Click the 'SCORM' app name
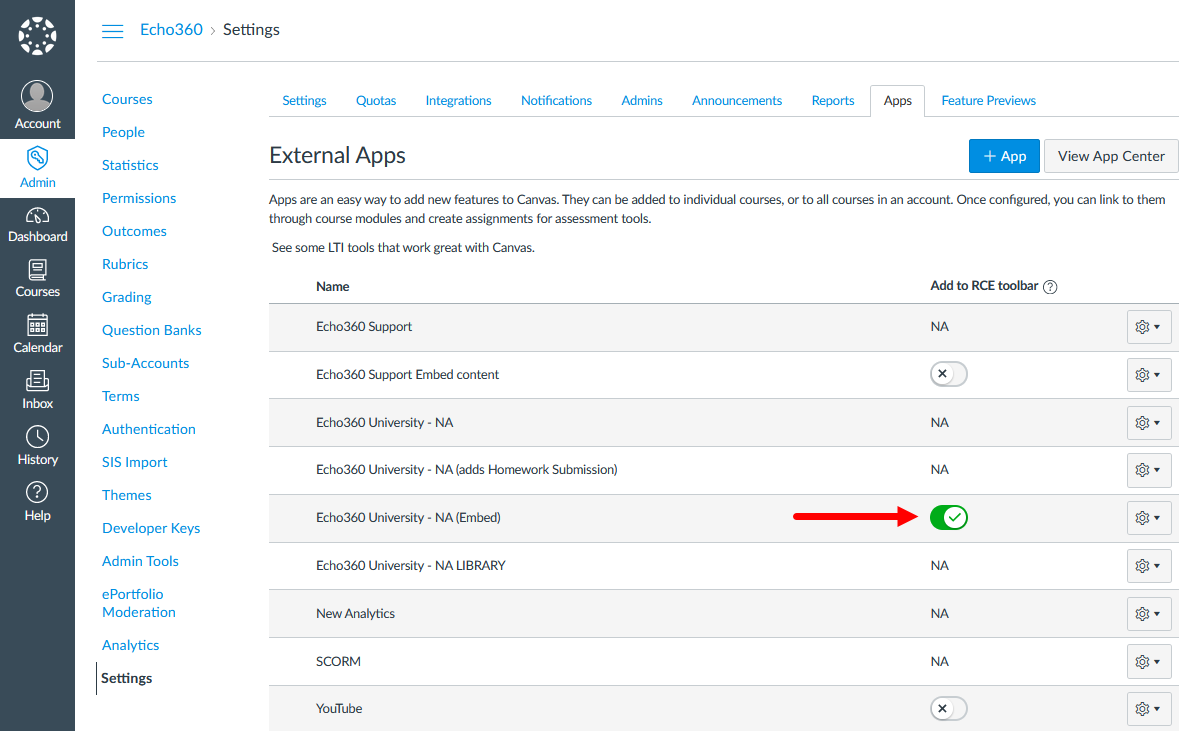 tap(338, 661)
